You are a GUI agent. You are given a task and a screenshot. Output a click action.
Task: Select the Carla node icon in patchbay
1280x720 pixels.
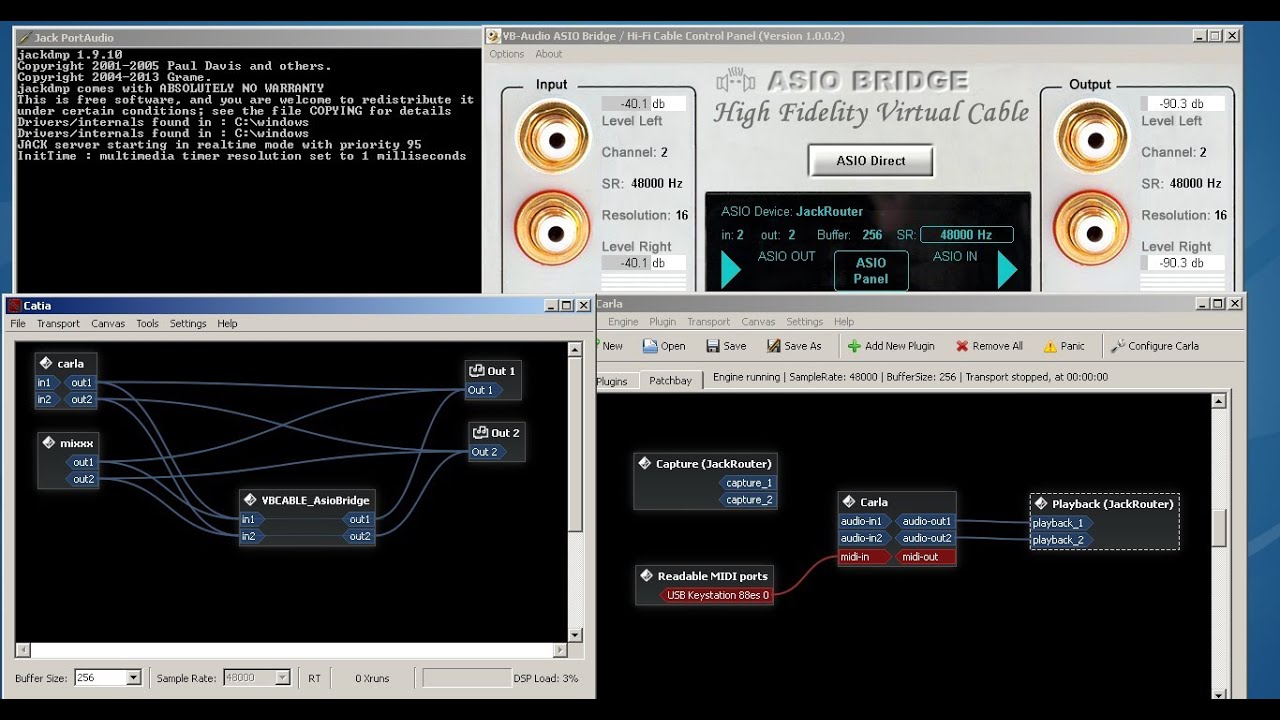849,502
